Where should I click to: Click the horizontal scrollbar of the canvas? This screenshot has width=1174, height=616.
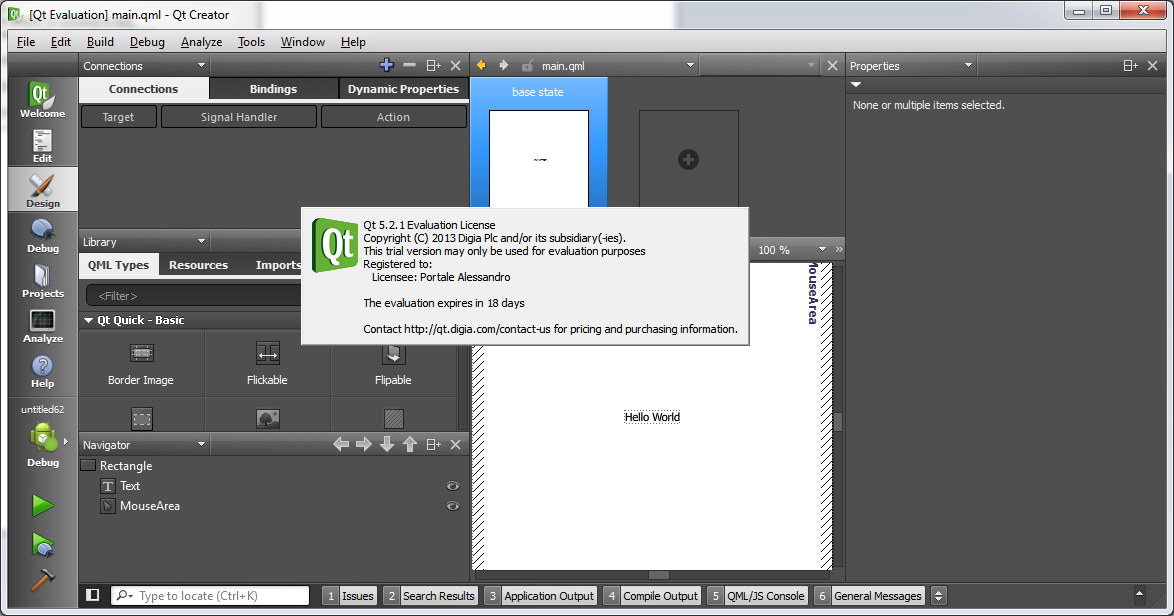pos(658,575)
